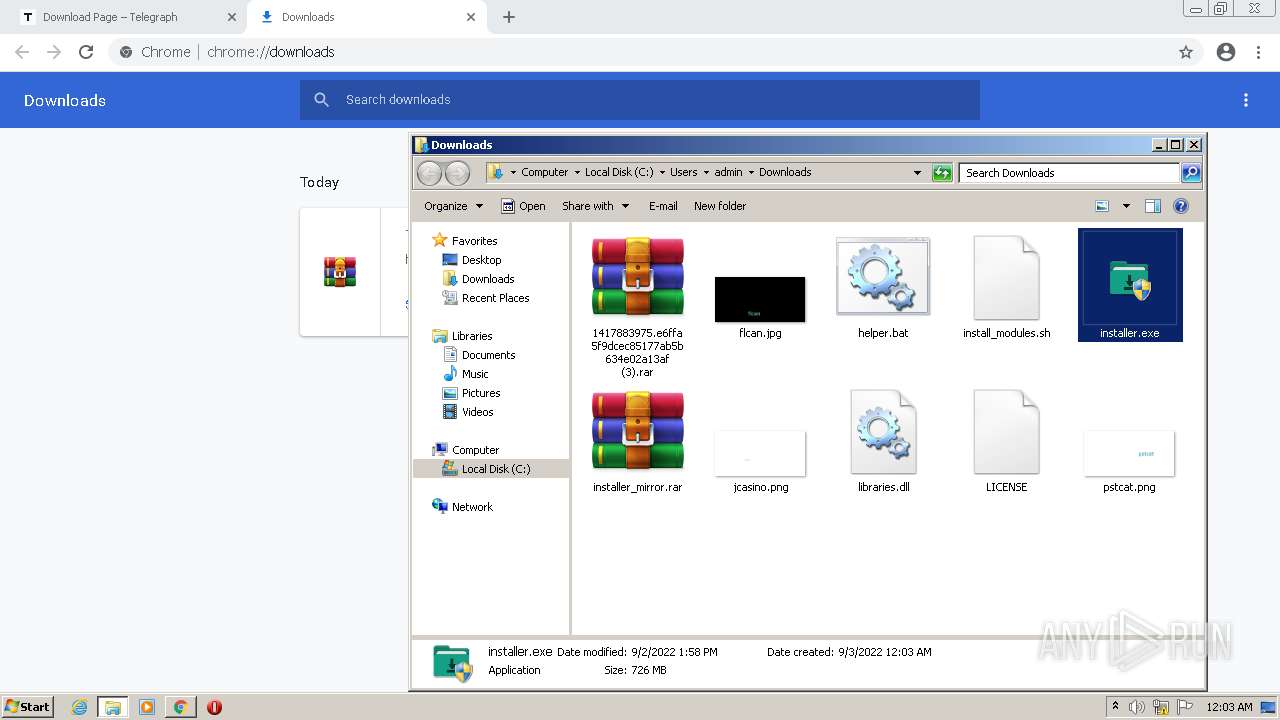Open Windows Explorer taskbar button
This screenshot has width=1280, height=720.
click(x=113, y=707)
